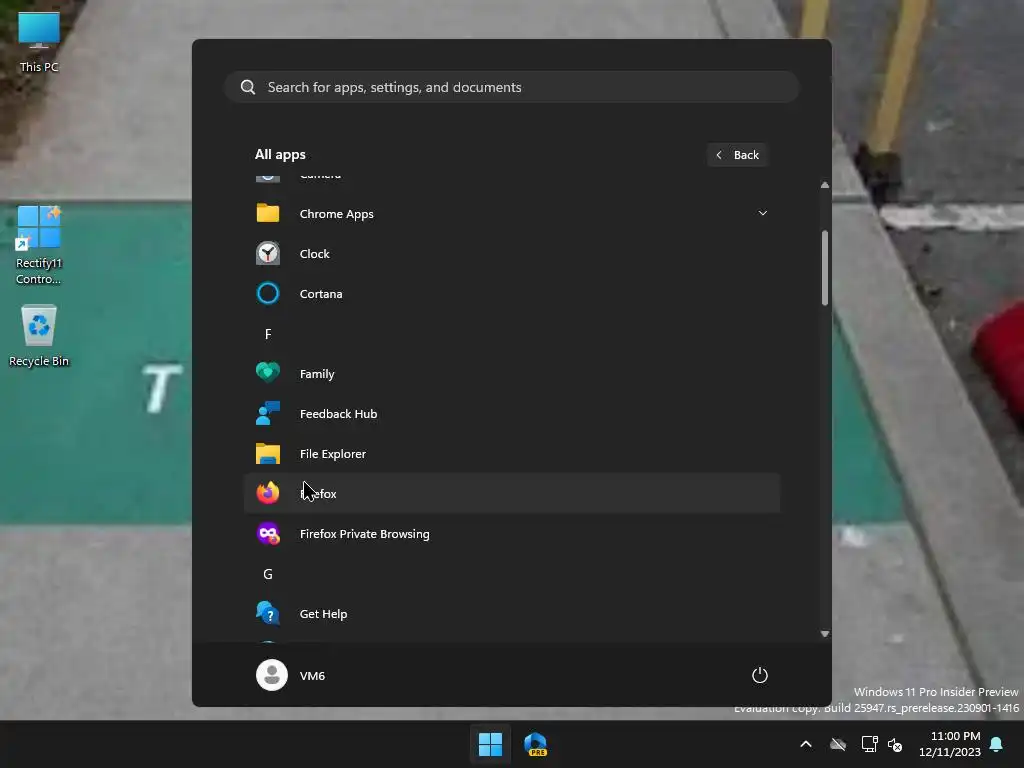Open the Chrome Apps folder icon
This screenshot has width=1024, height=768.
point(268,214)
